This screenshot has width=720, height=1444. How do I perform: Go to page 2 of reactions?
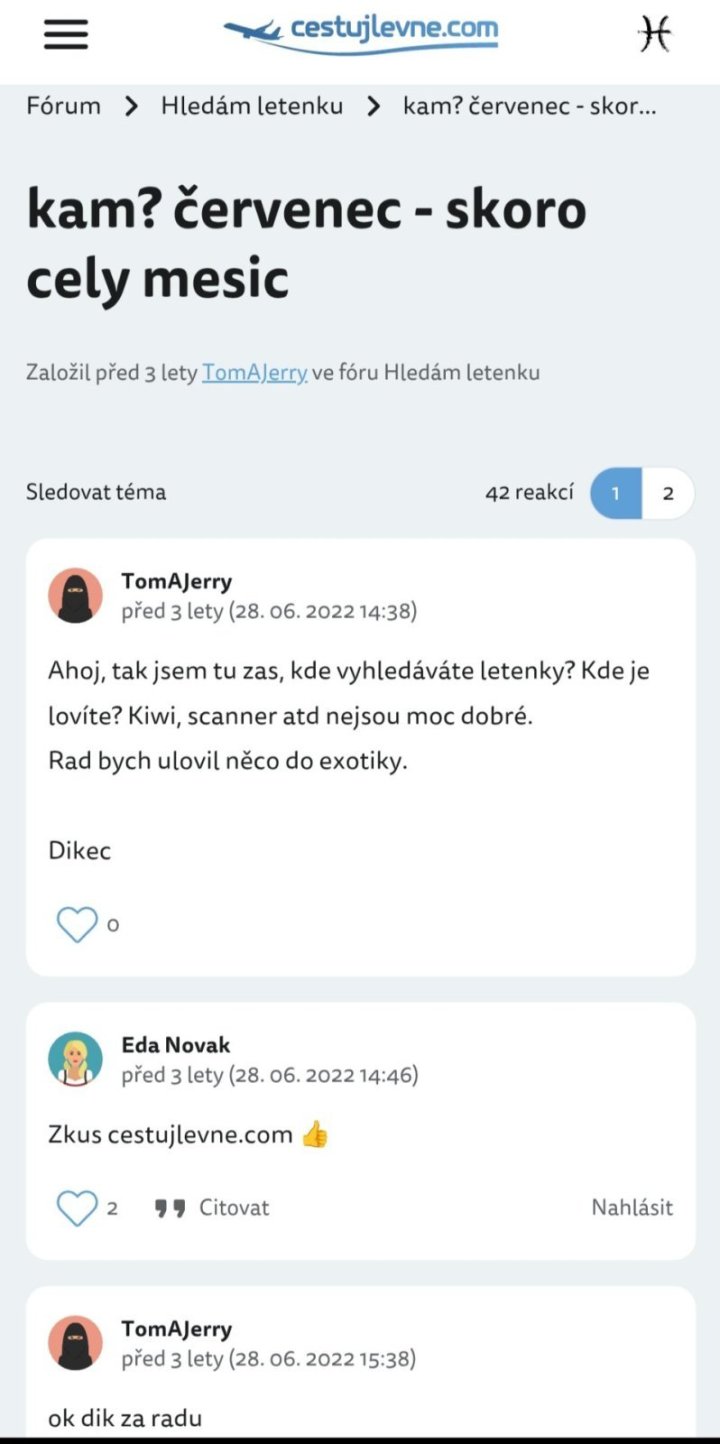[x=668, y=493]
